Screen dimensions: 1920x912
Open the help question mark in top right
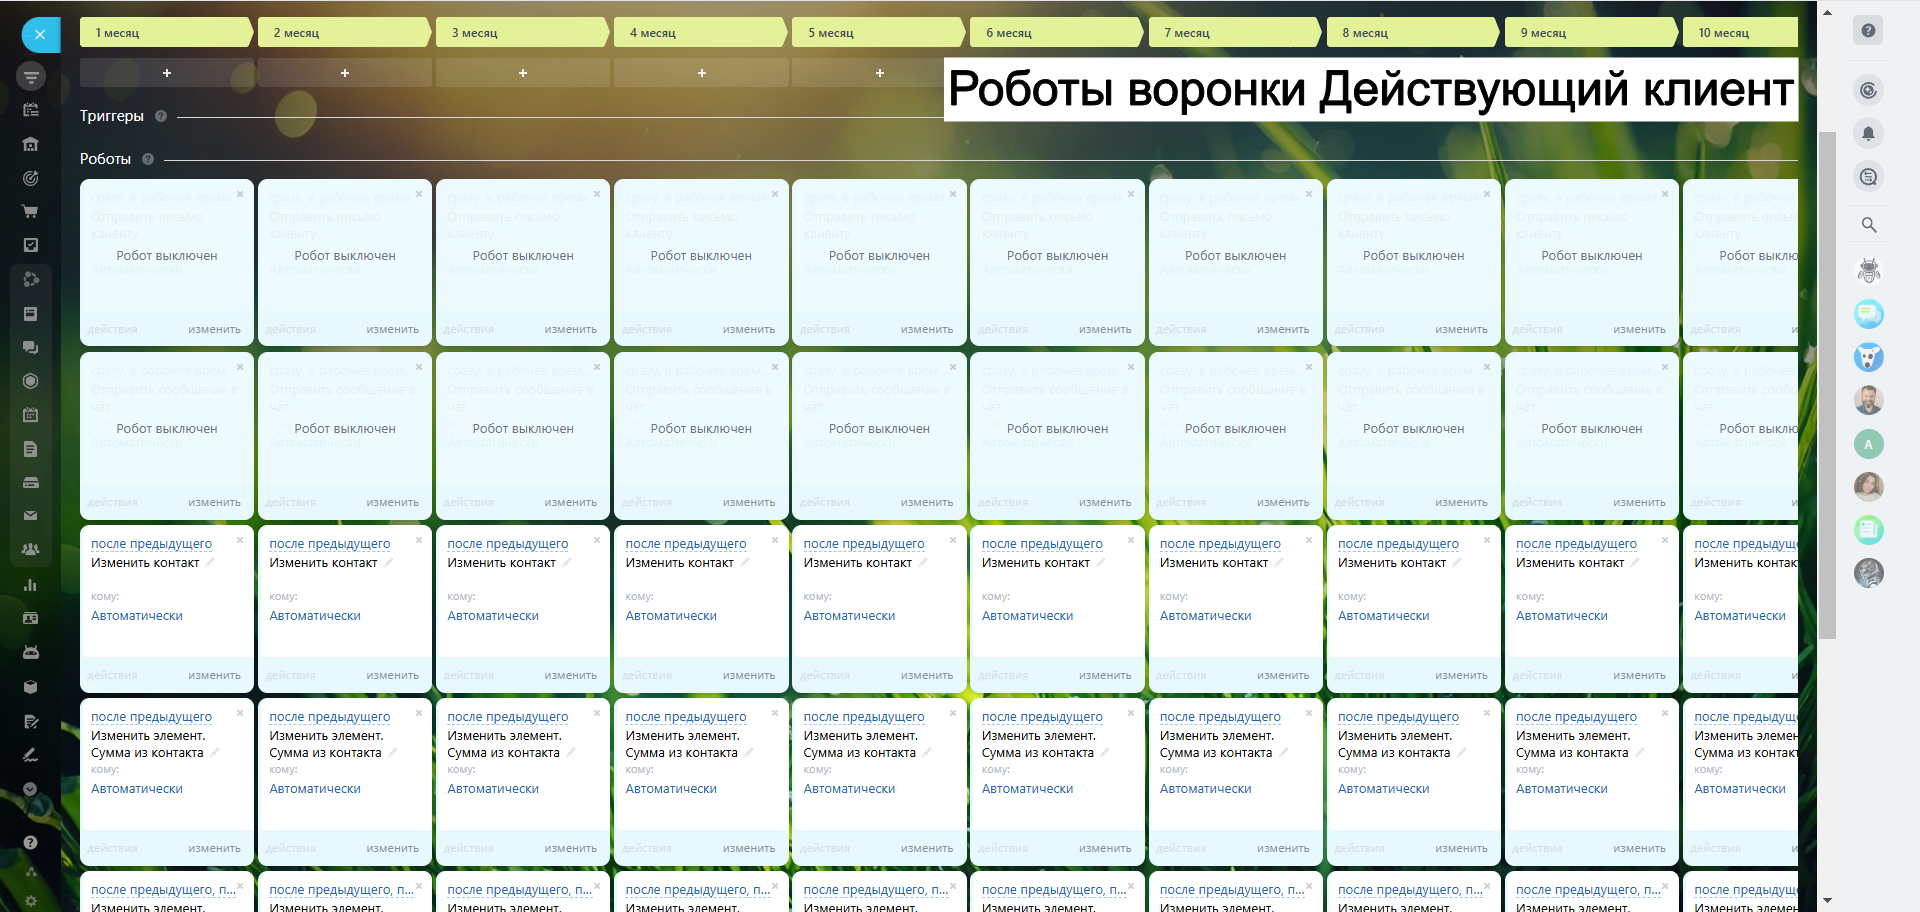point(1868,31)
